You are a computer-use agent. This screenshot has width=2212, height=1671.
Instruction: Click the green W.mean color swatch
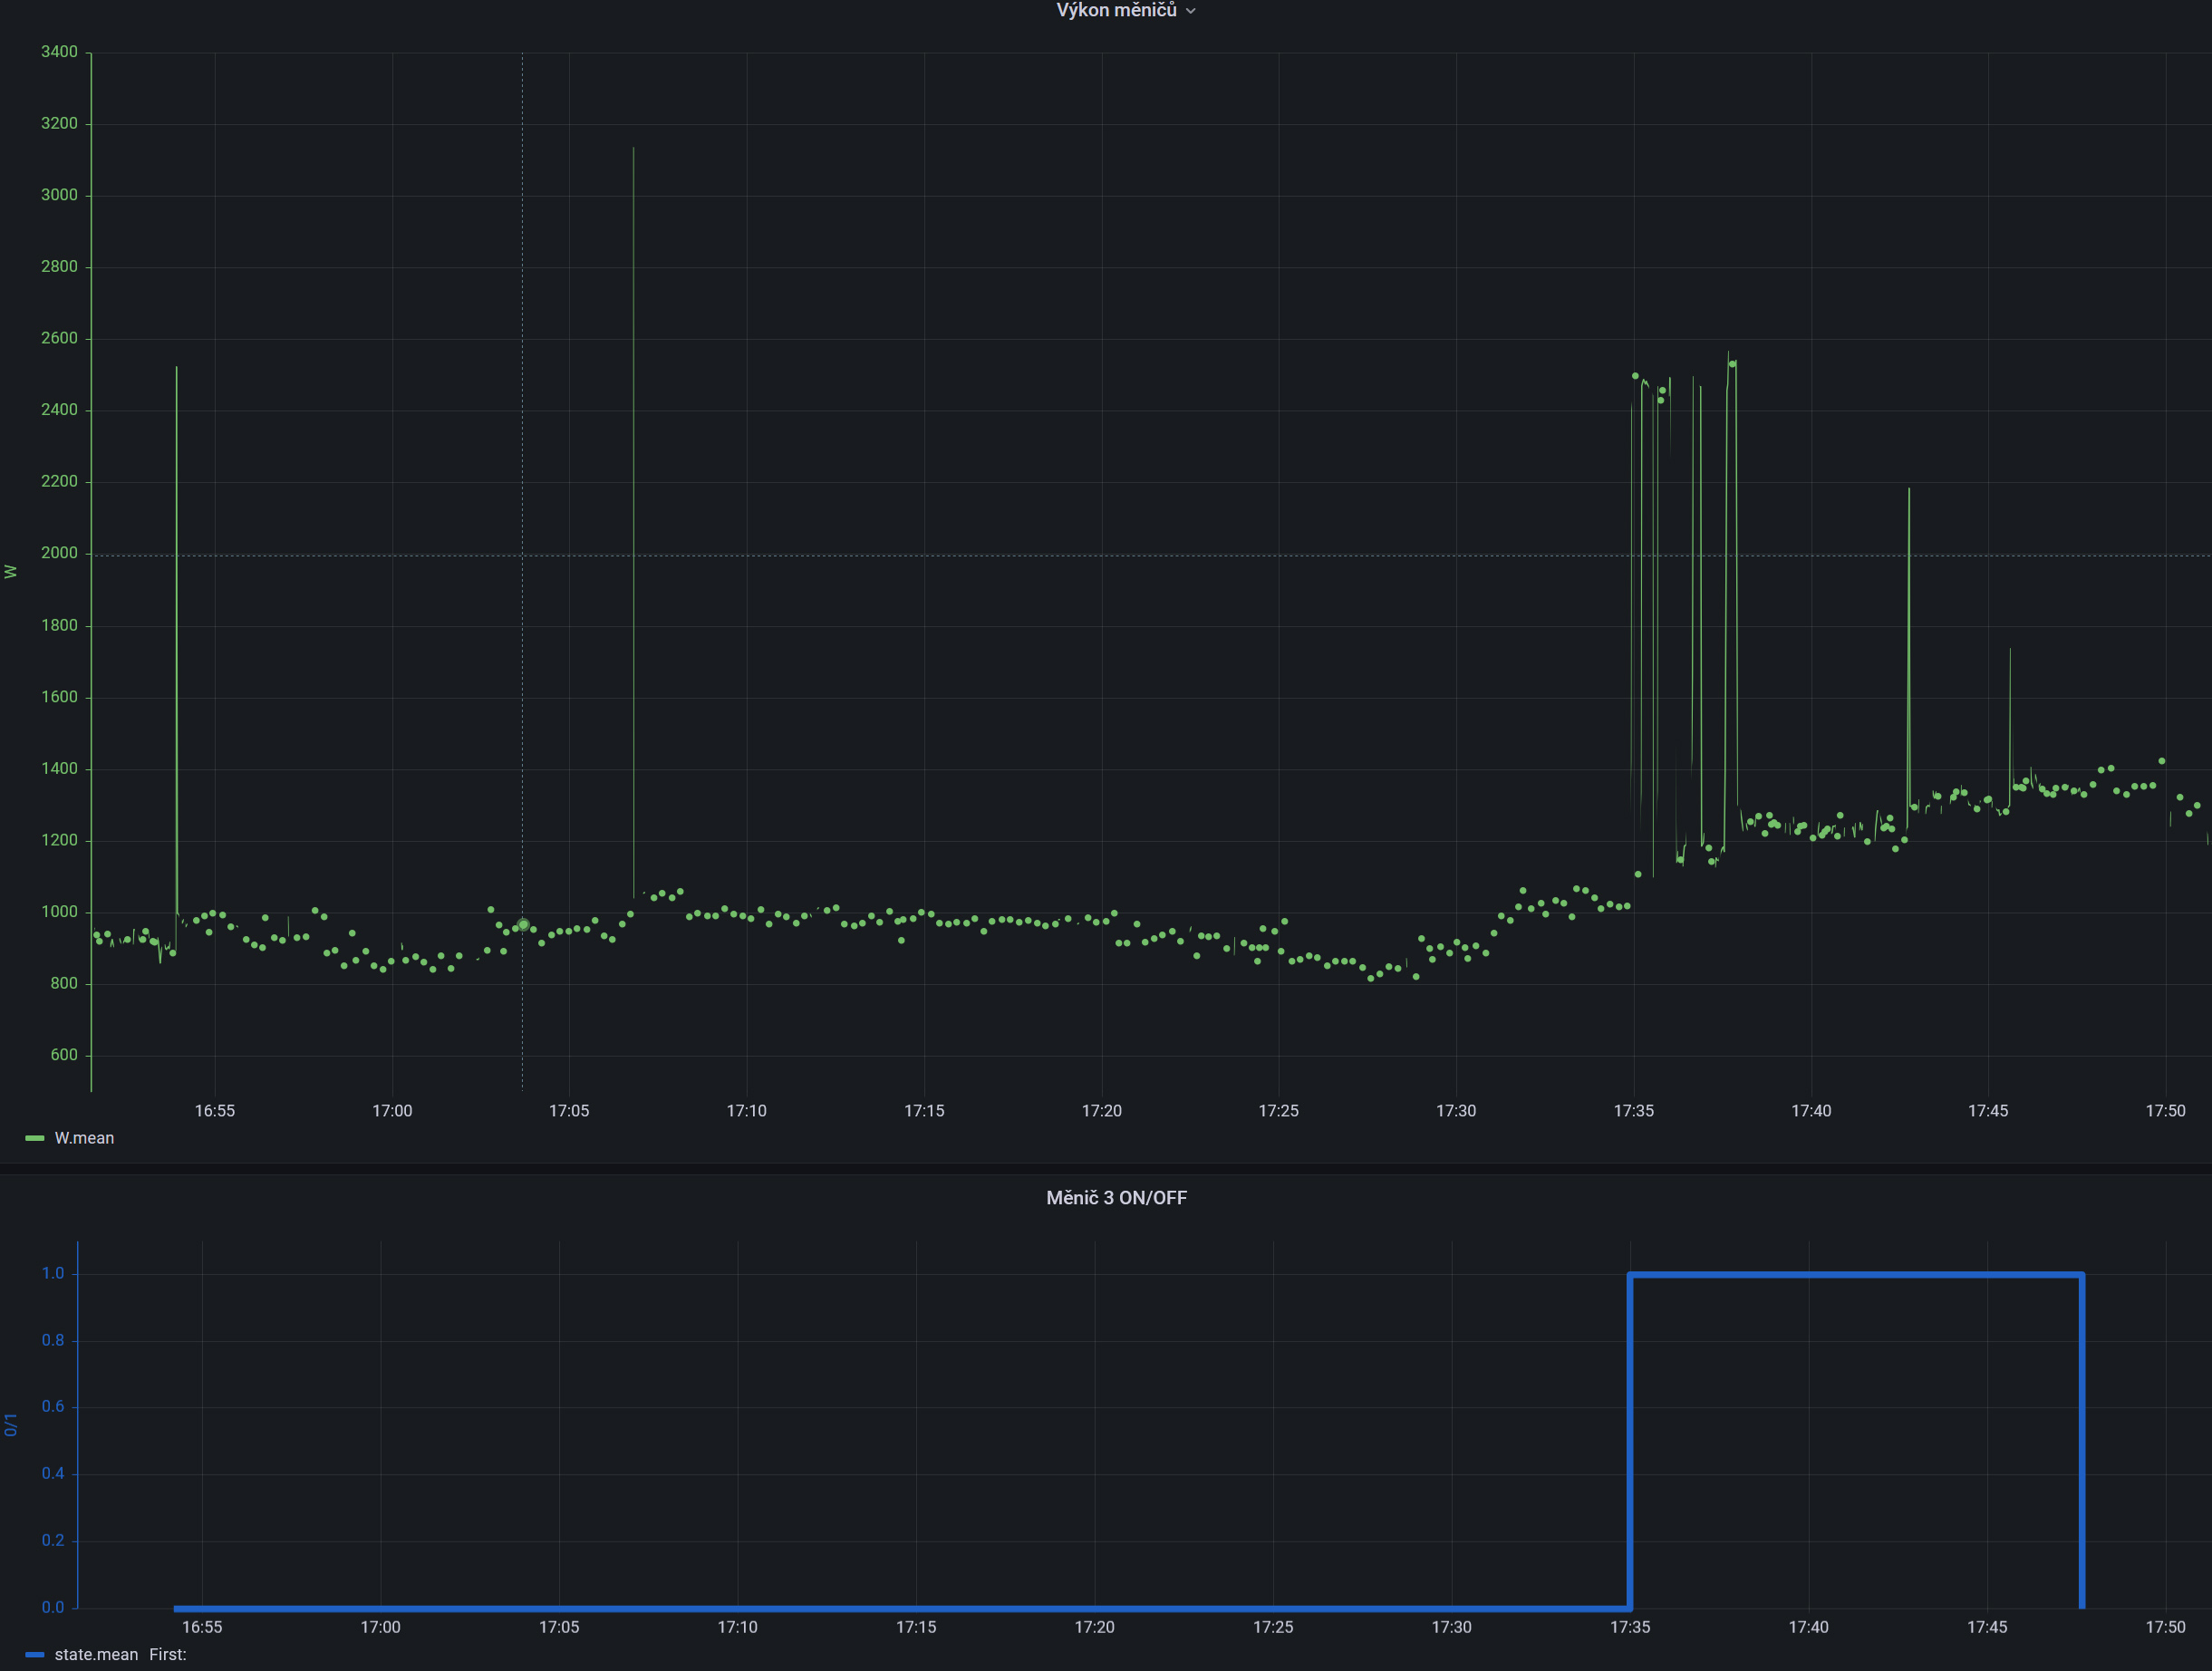[34, 1138]
